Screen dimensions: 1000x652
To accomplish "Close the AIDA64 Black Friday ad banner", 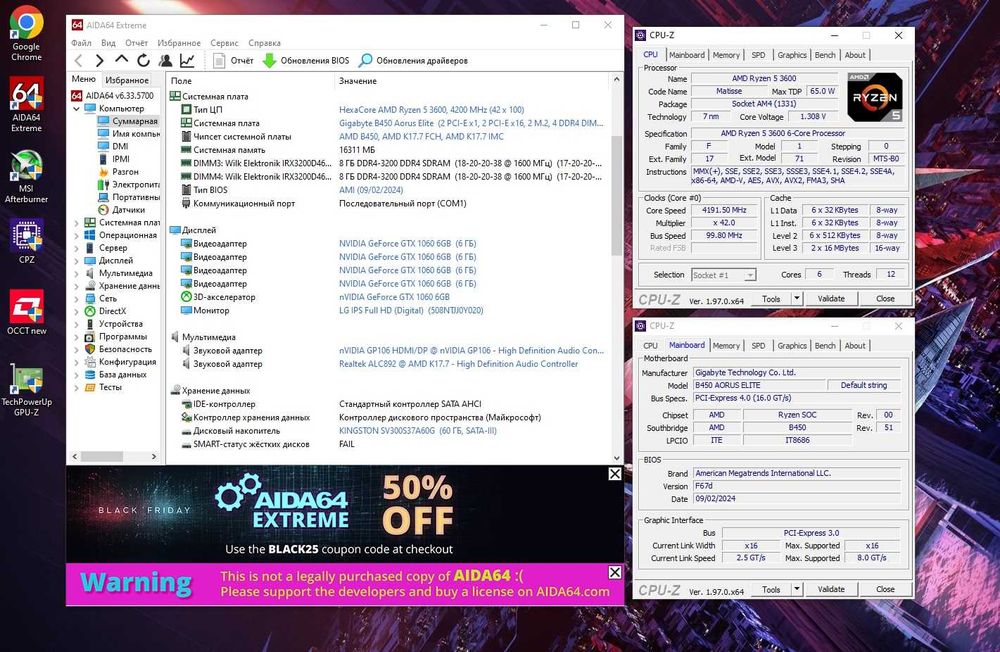I will click(x=615, y=473).
